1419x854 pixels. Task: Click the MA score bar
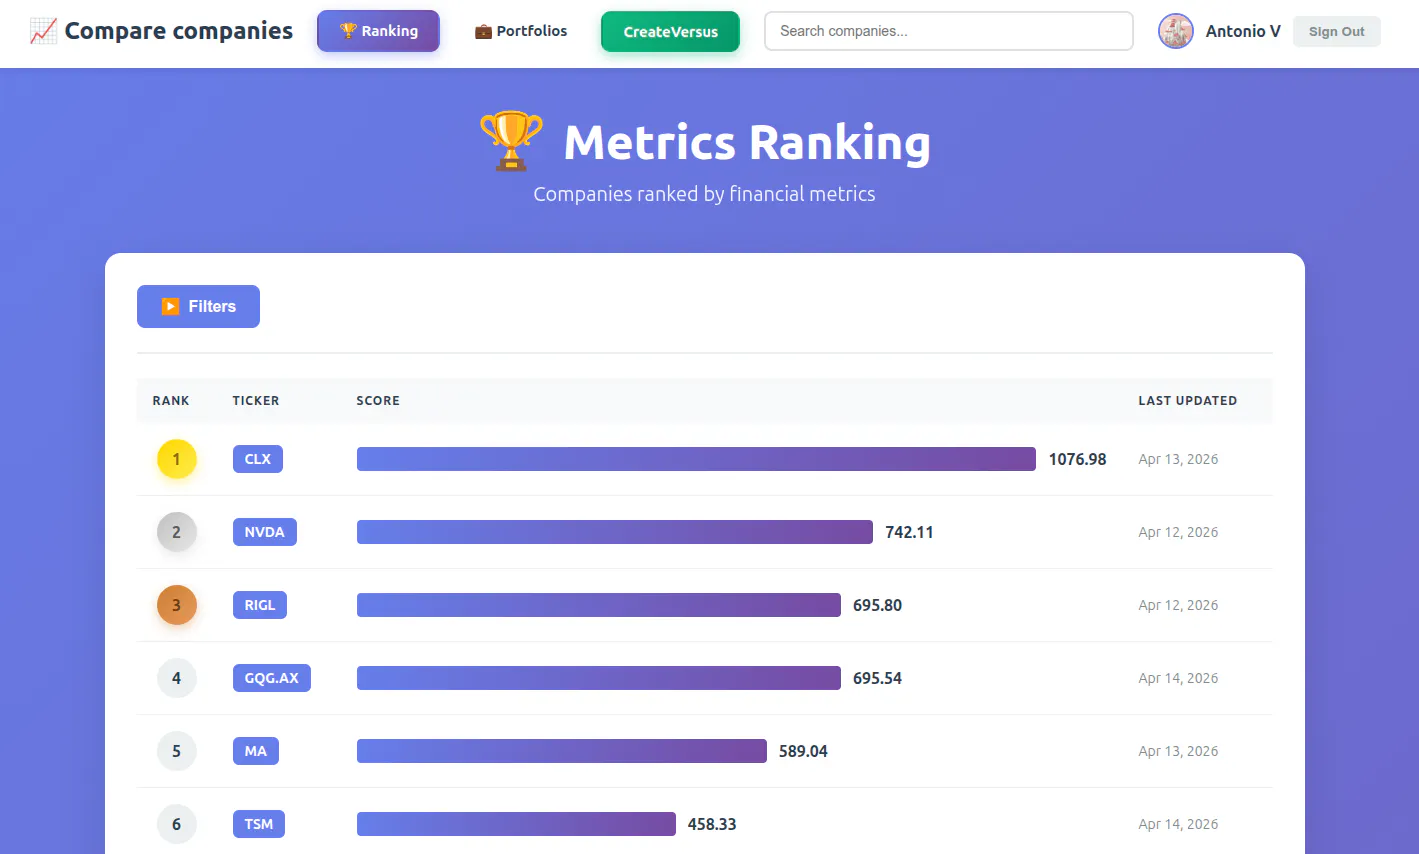(562, 751)
